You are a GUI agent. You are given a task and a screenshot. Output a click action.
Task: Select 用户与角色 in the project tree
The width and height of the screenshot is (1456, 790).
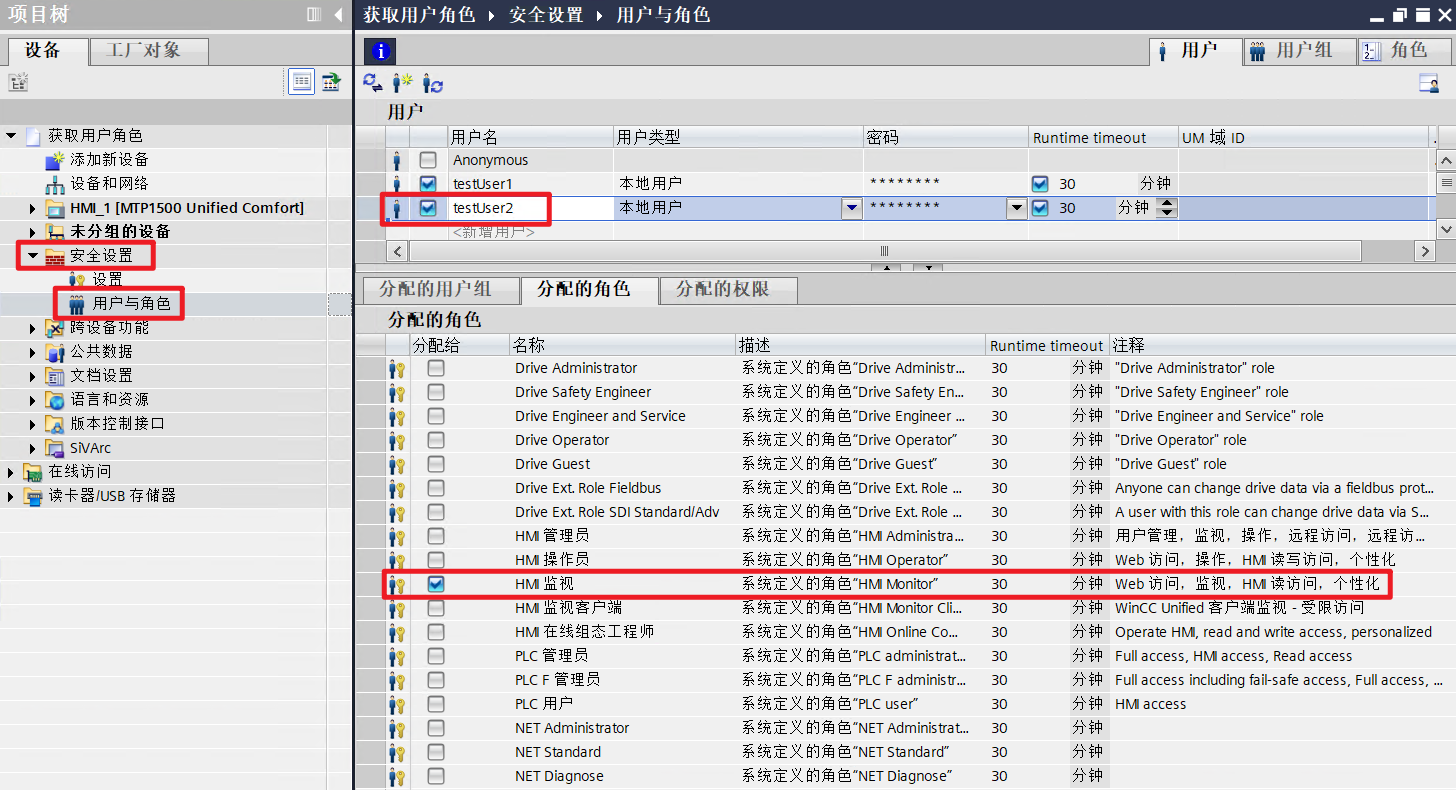tap(131, 303)
